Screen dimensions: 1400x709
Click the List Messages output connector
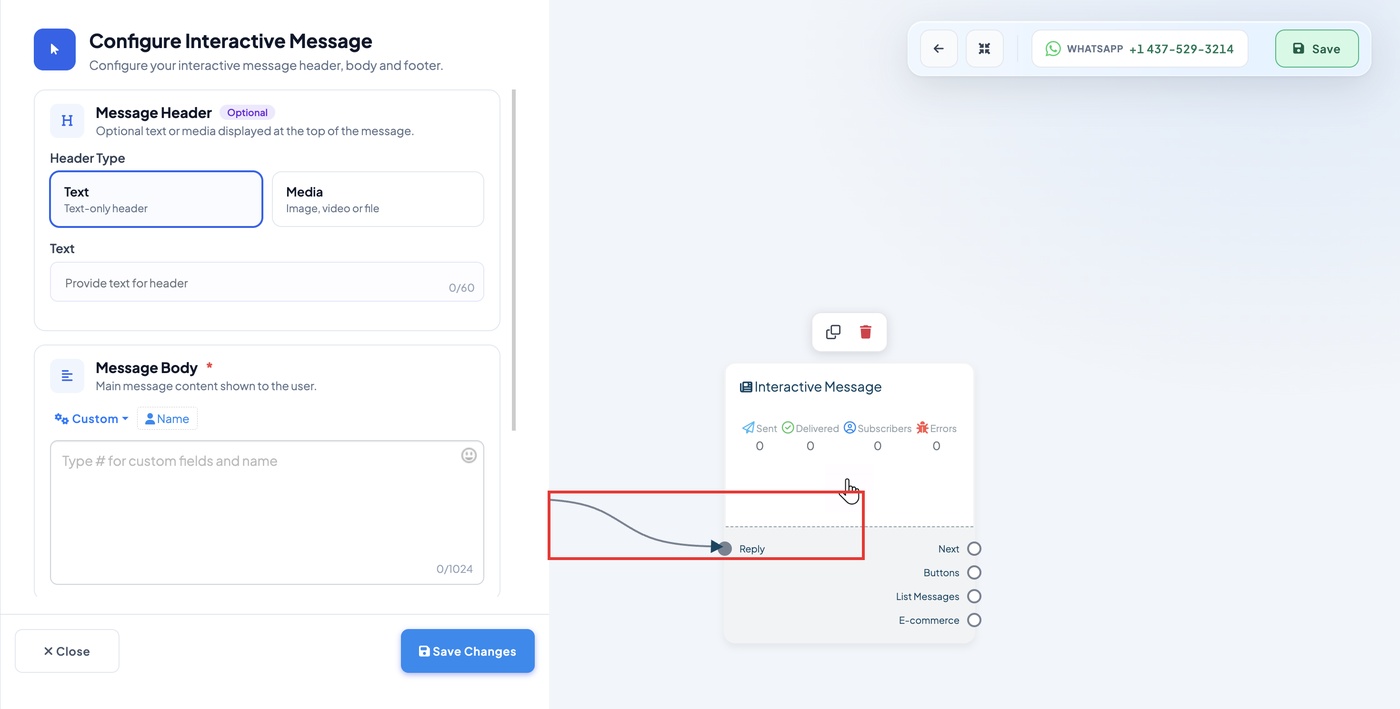(974, 596)
